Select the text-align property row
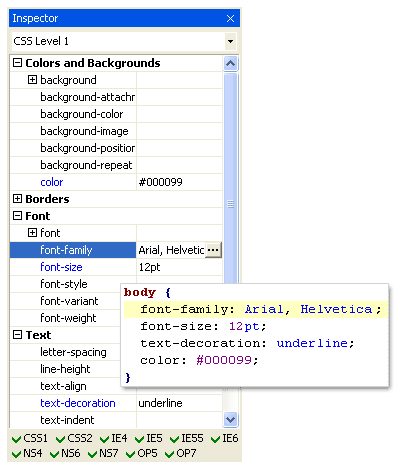The width and height of the screenshot is (400, 471). coord(65,386)
